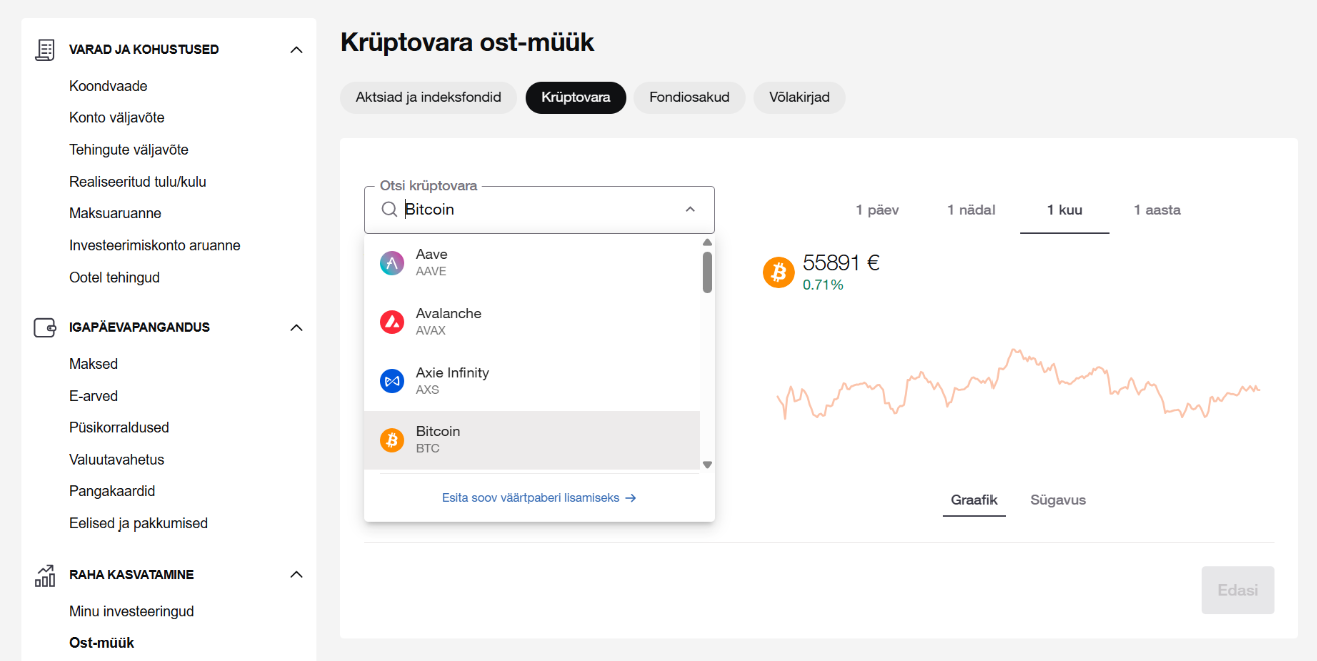Switch to the Sügavus view
The height and width of the screenshot is (661, 1317).
(1058, 500)
